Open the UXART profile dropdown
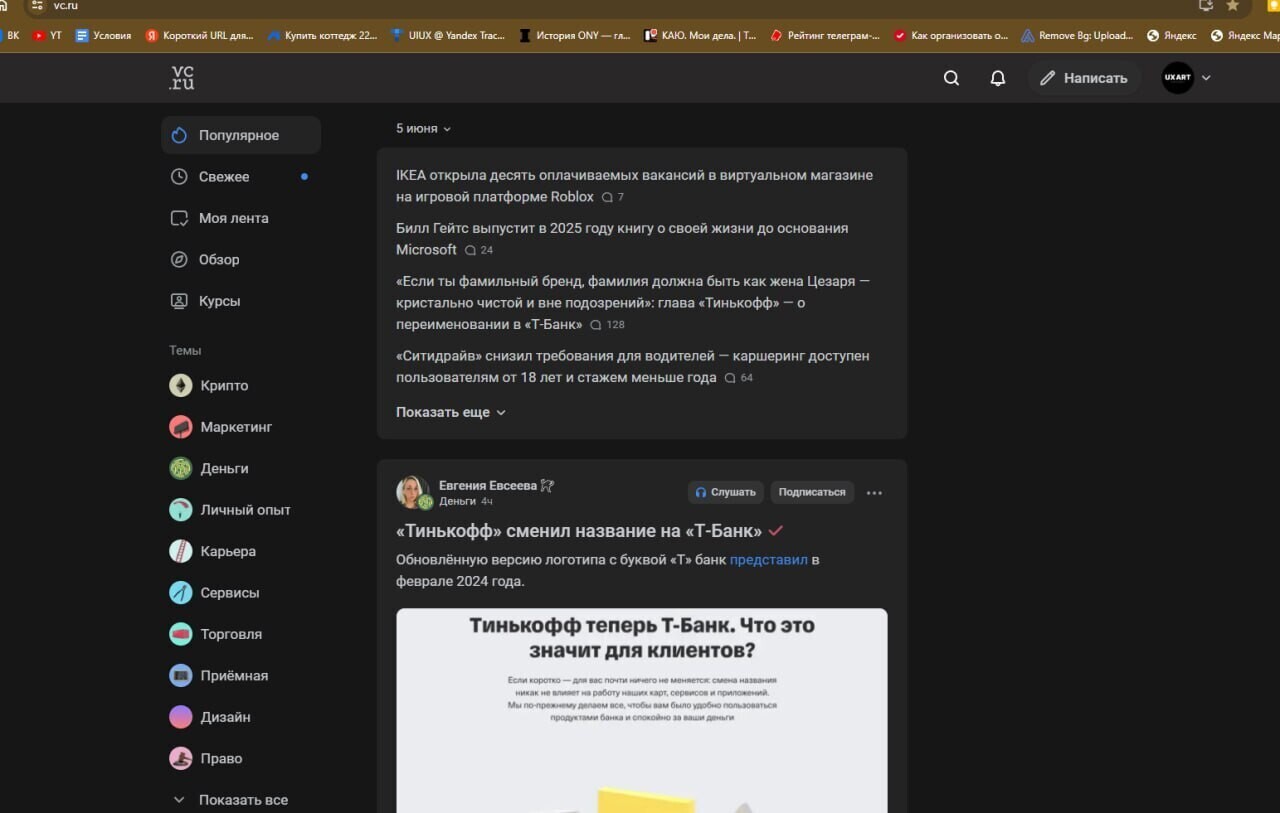 (1185, 77)
